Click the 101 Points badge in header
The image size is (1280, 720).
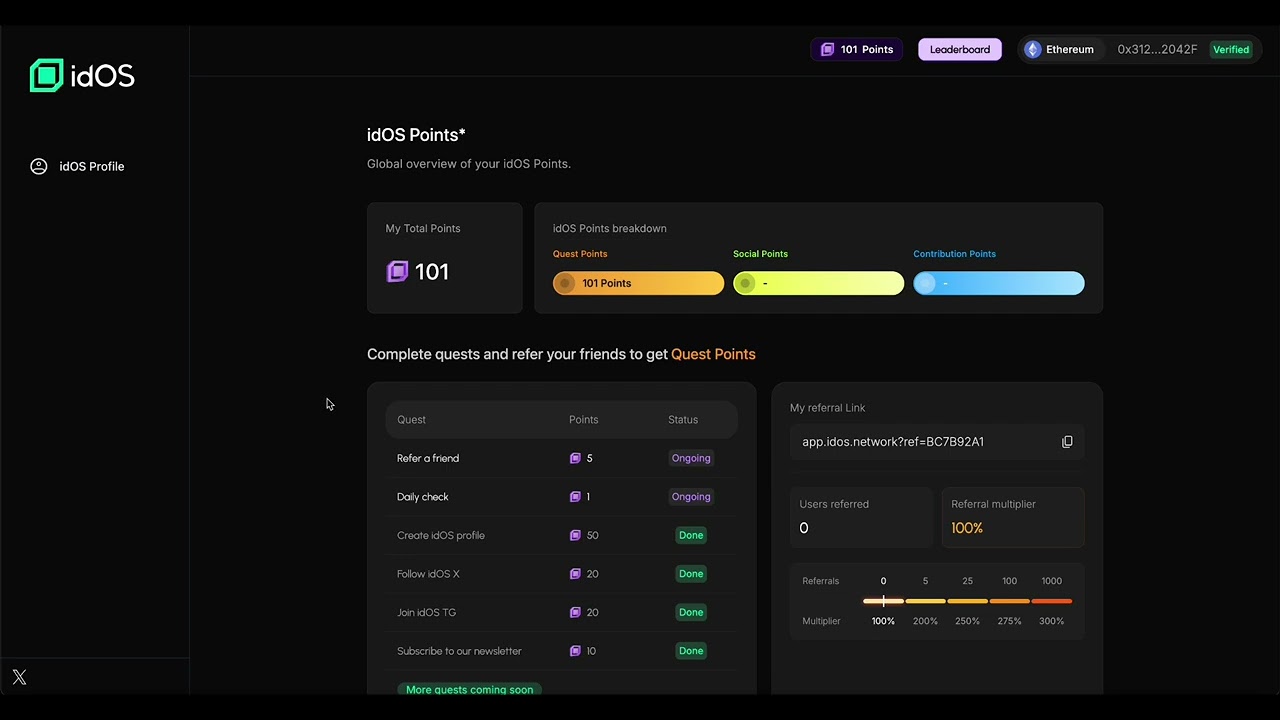[857, 49]
